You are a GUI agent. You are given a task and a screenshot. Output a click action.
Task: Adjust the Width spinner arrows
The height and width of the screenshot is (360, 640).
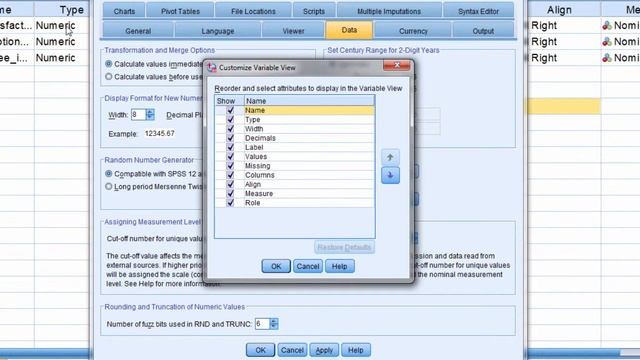click(x=150, y=115)
